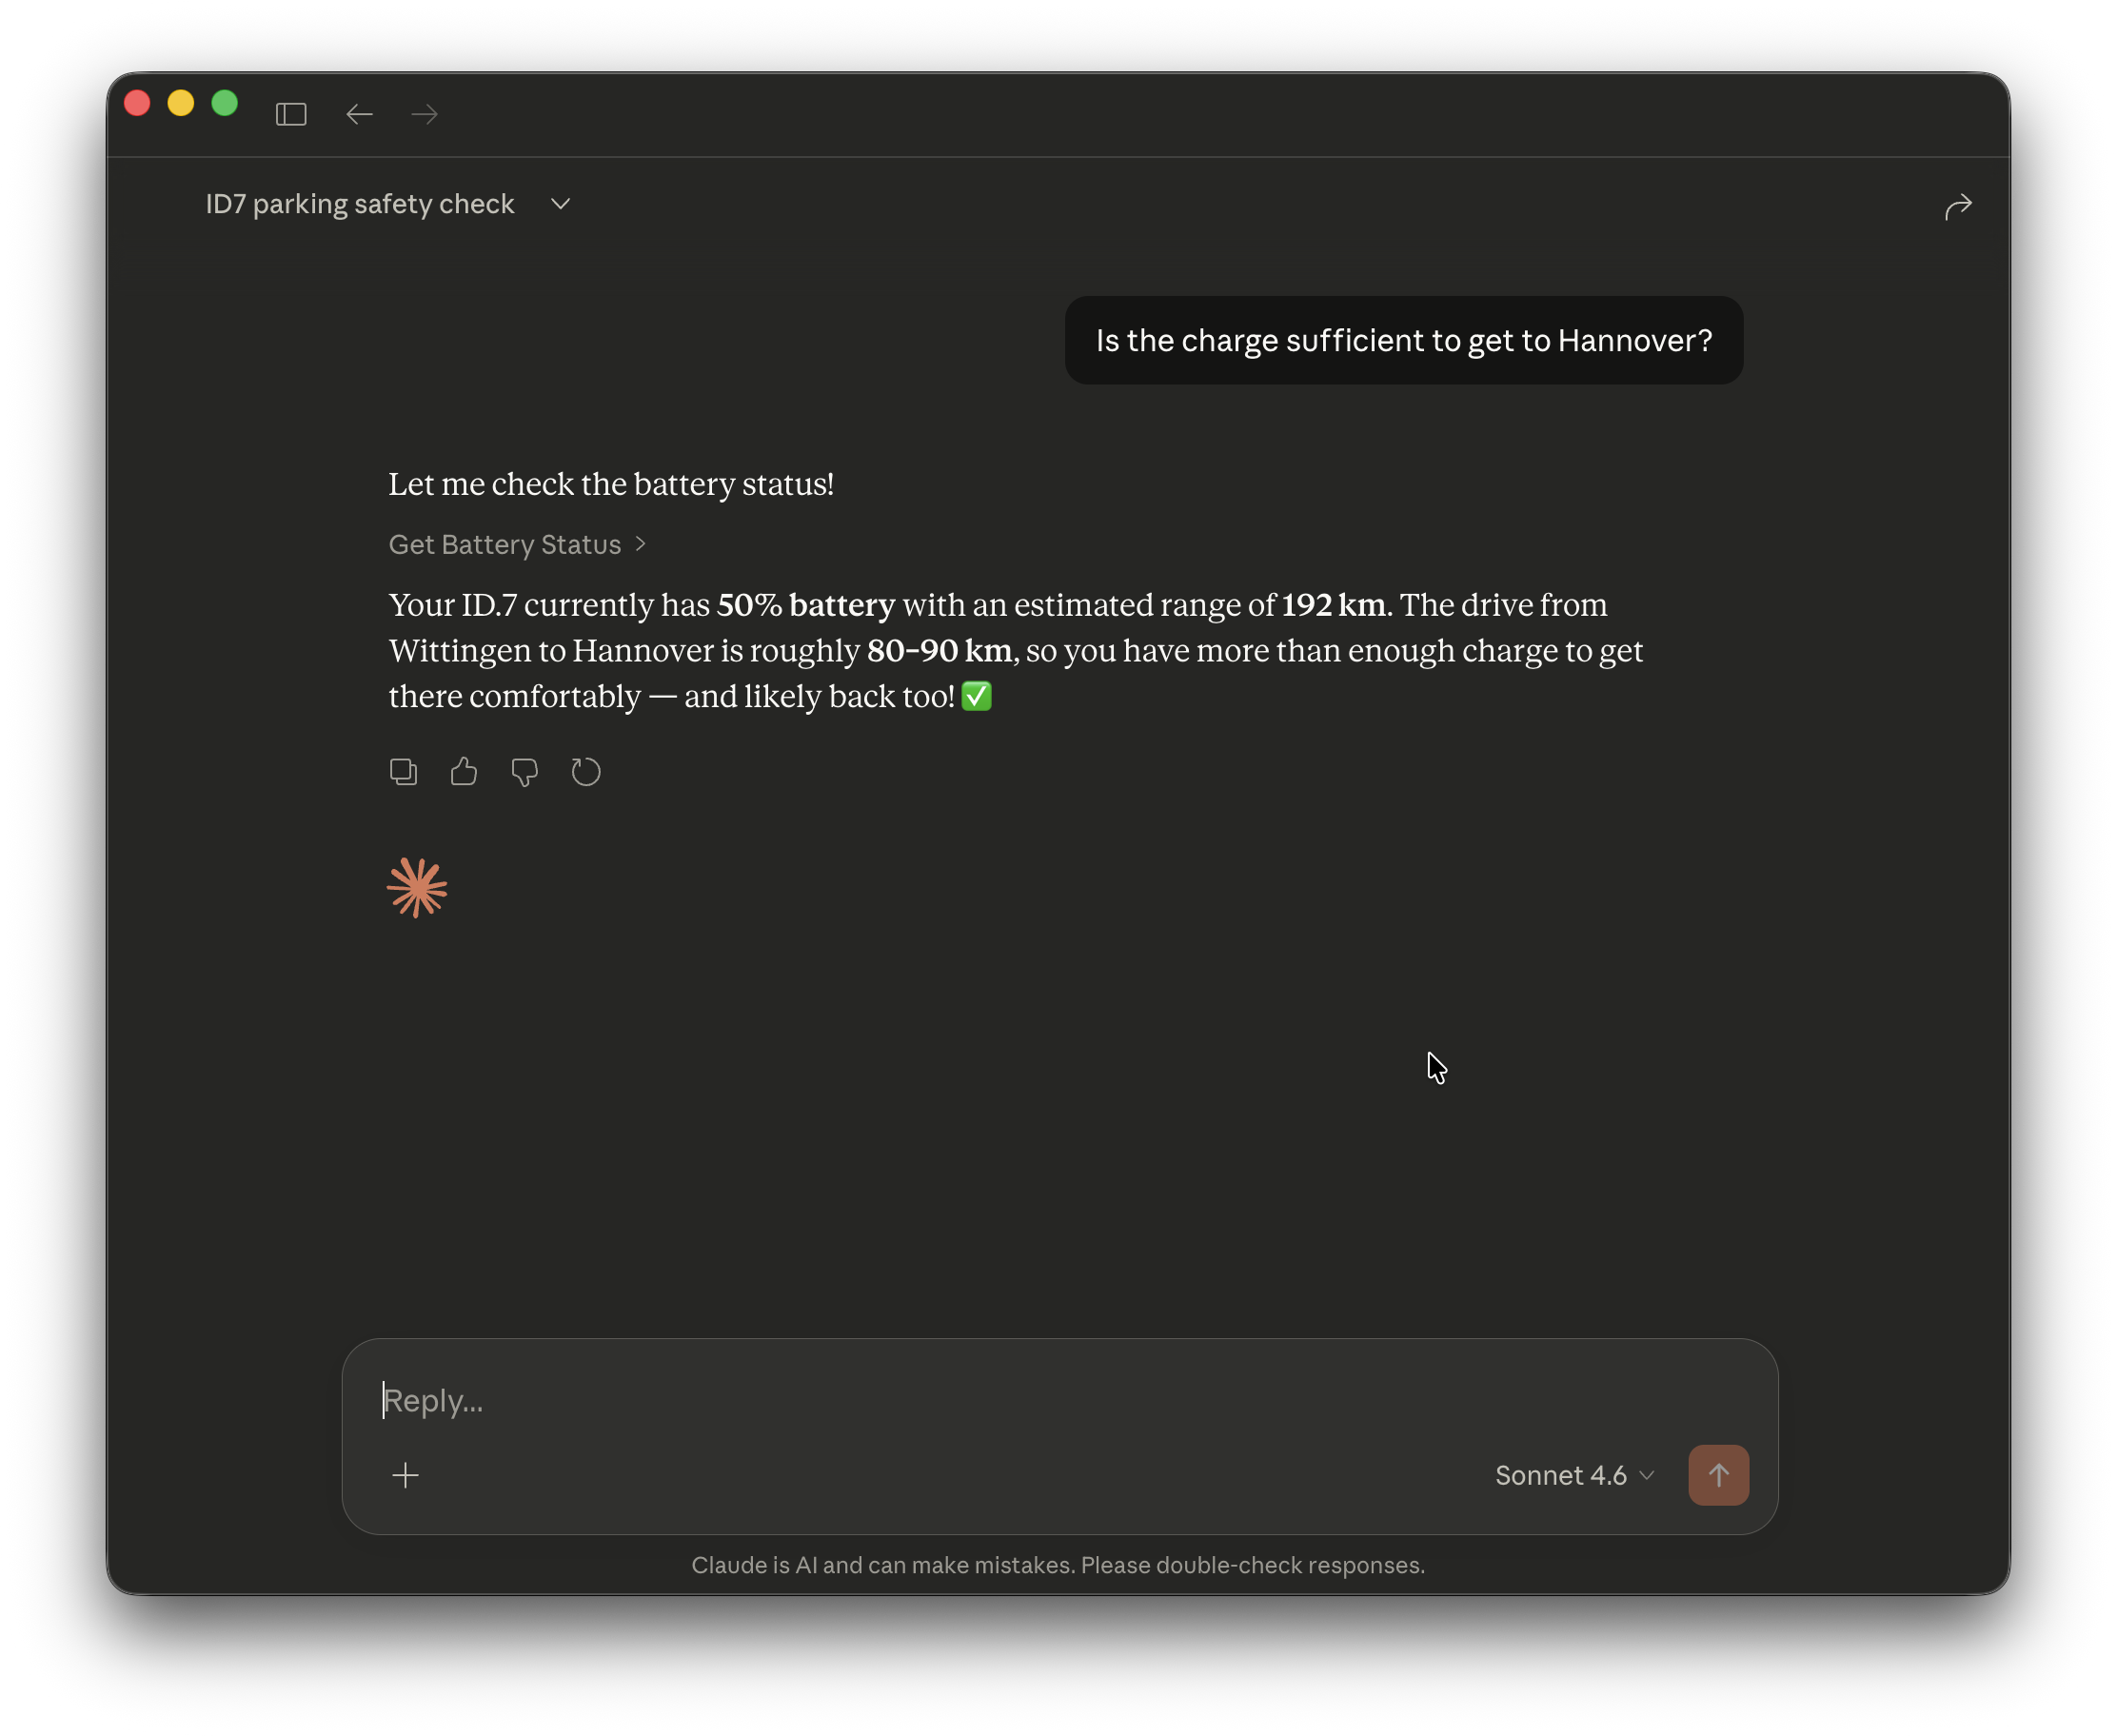Copy the assistant response

(x=403, y=771)
